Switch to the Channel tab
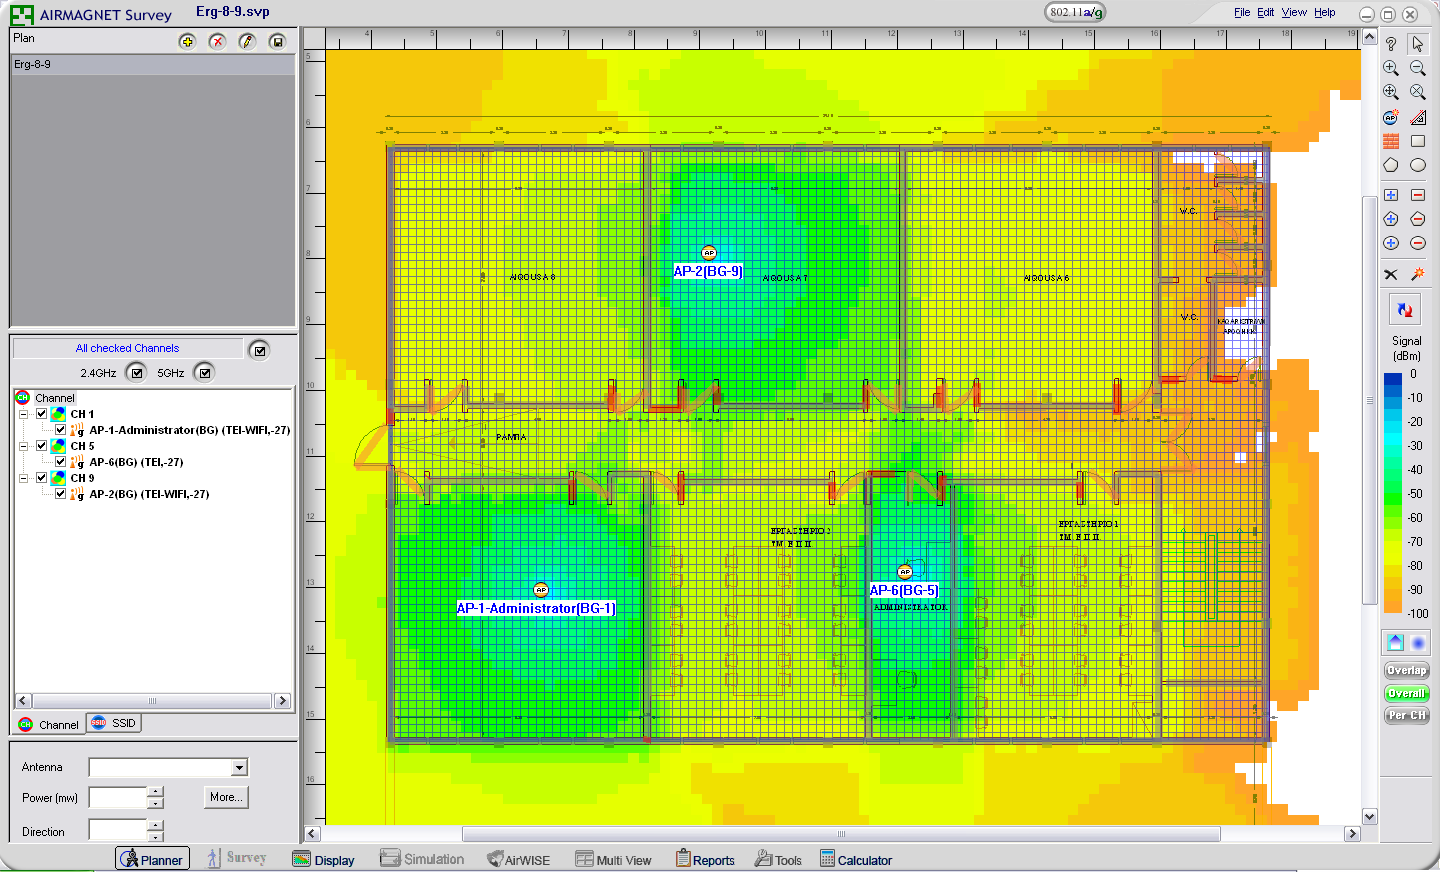 49,724
